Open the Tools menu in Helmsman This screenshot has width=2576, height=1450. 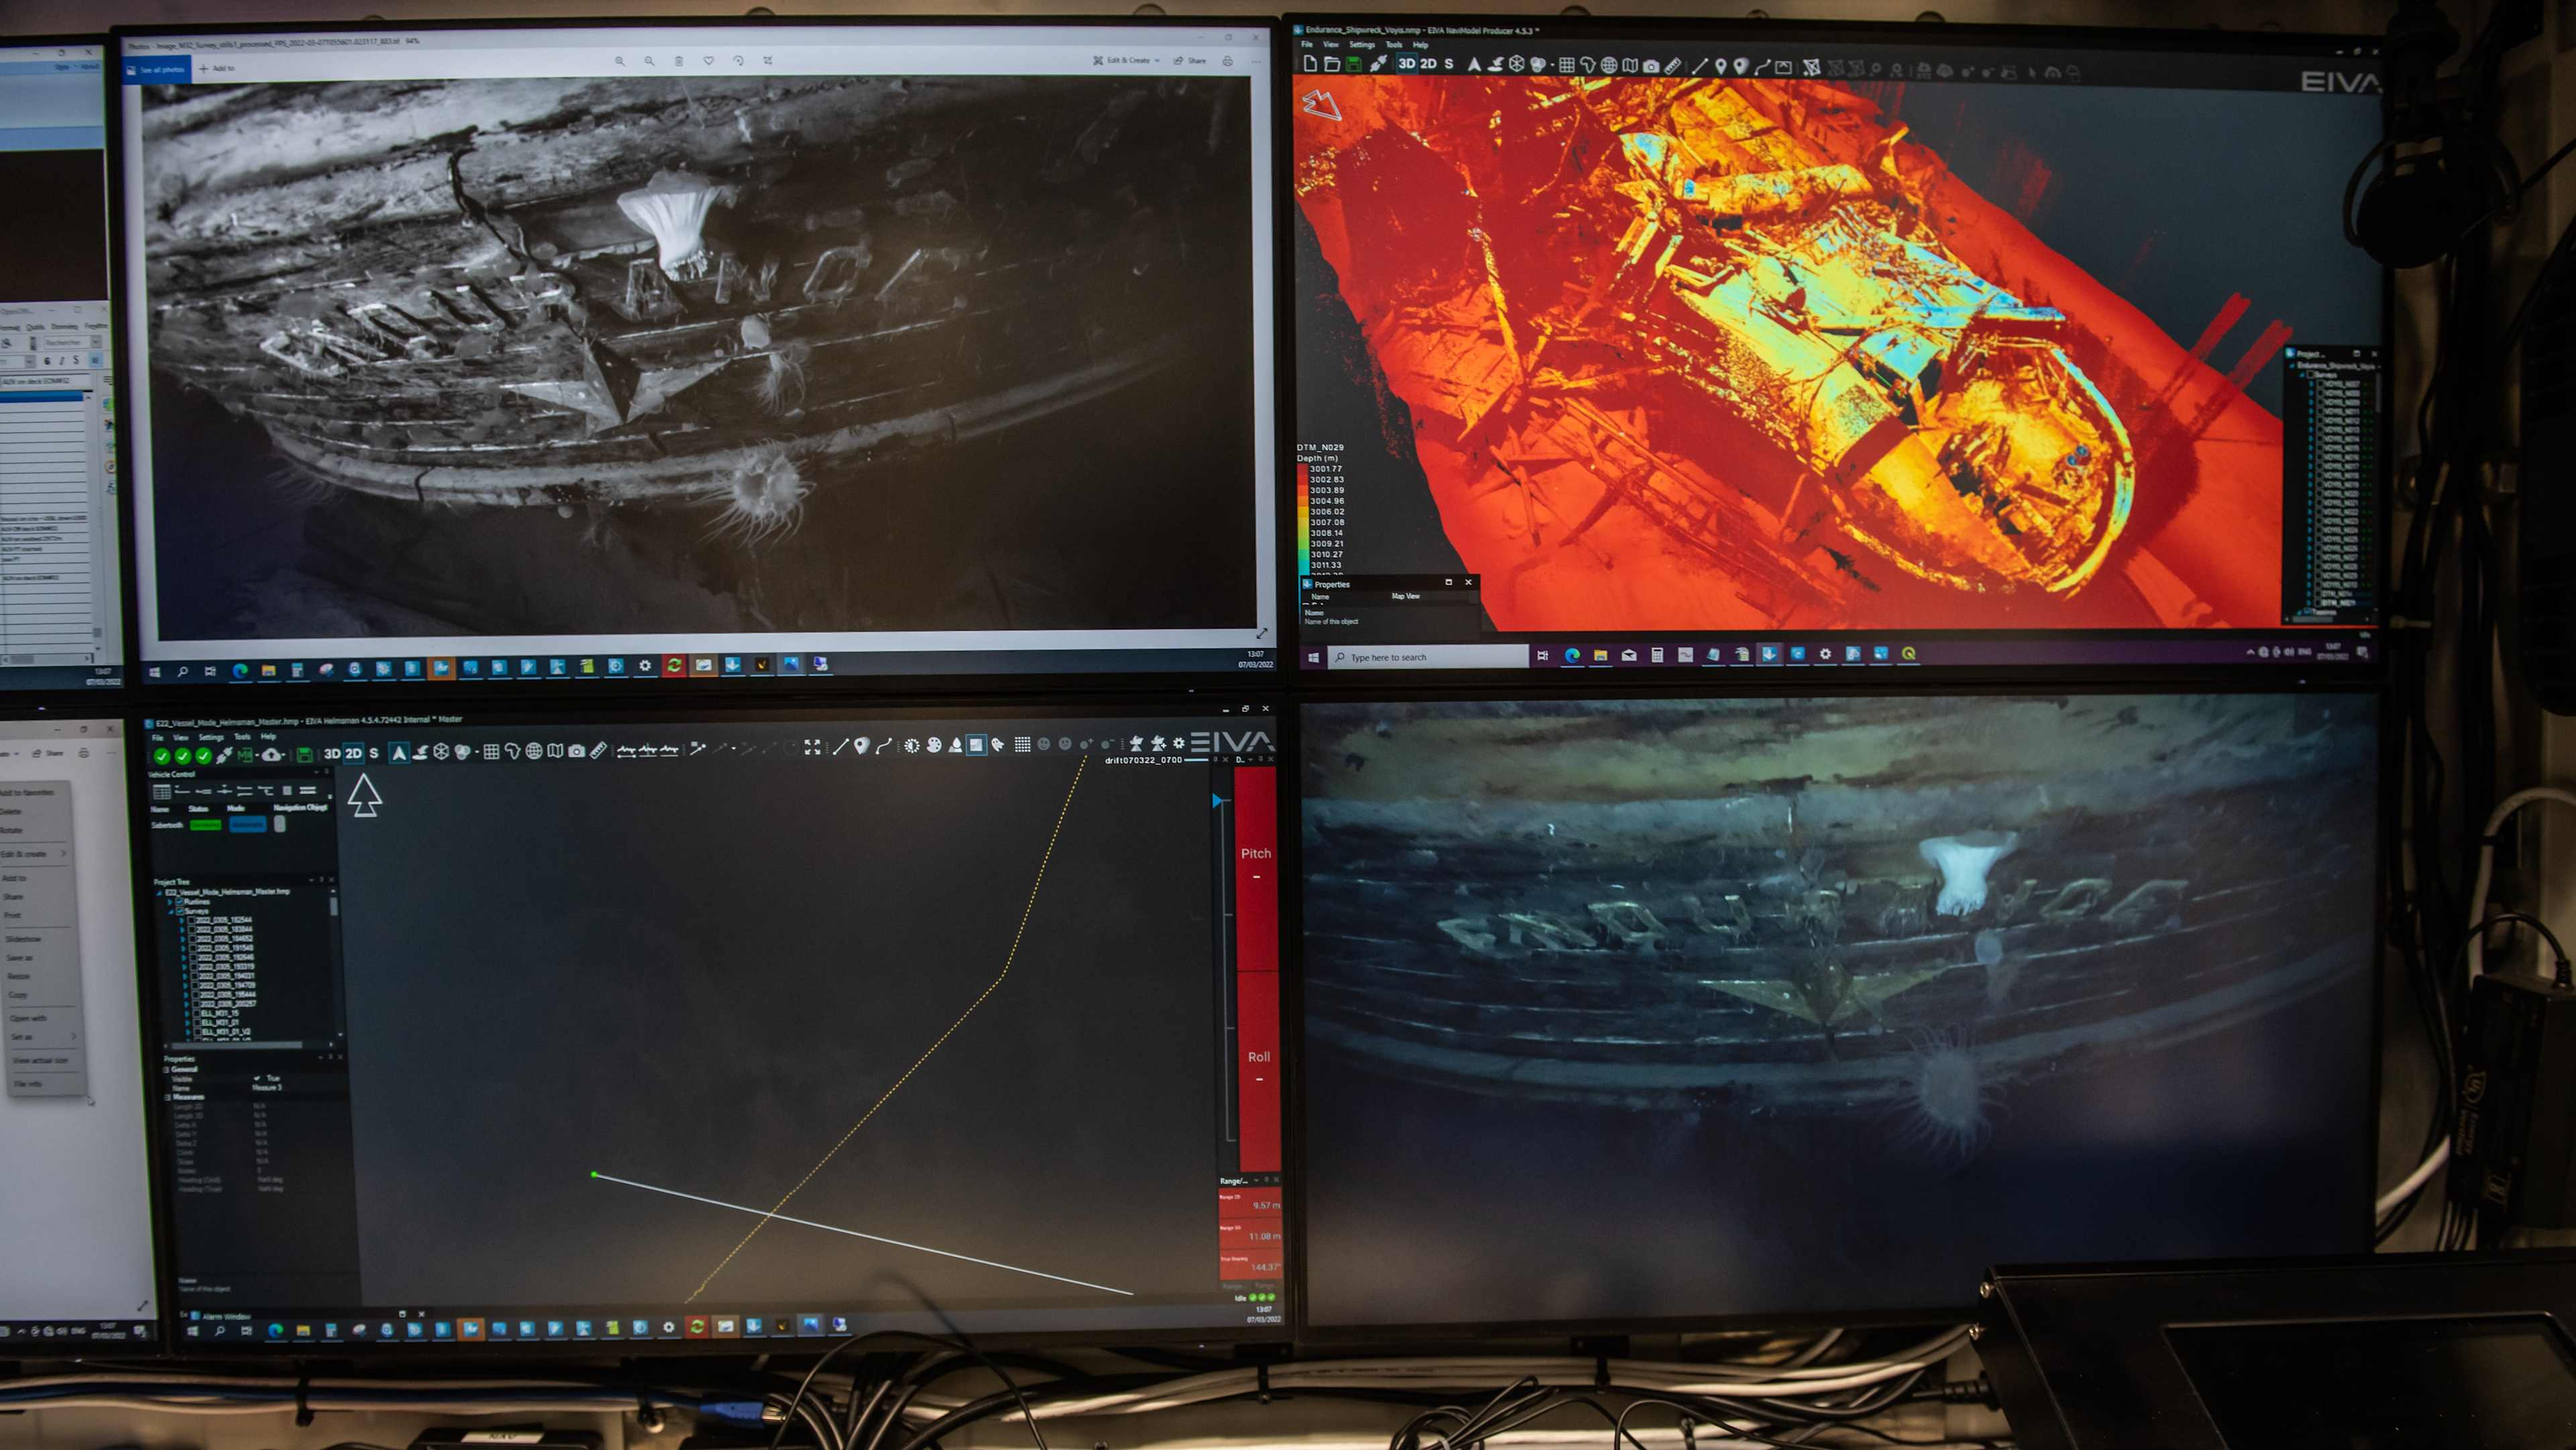(x=241, y=737)
